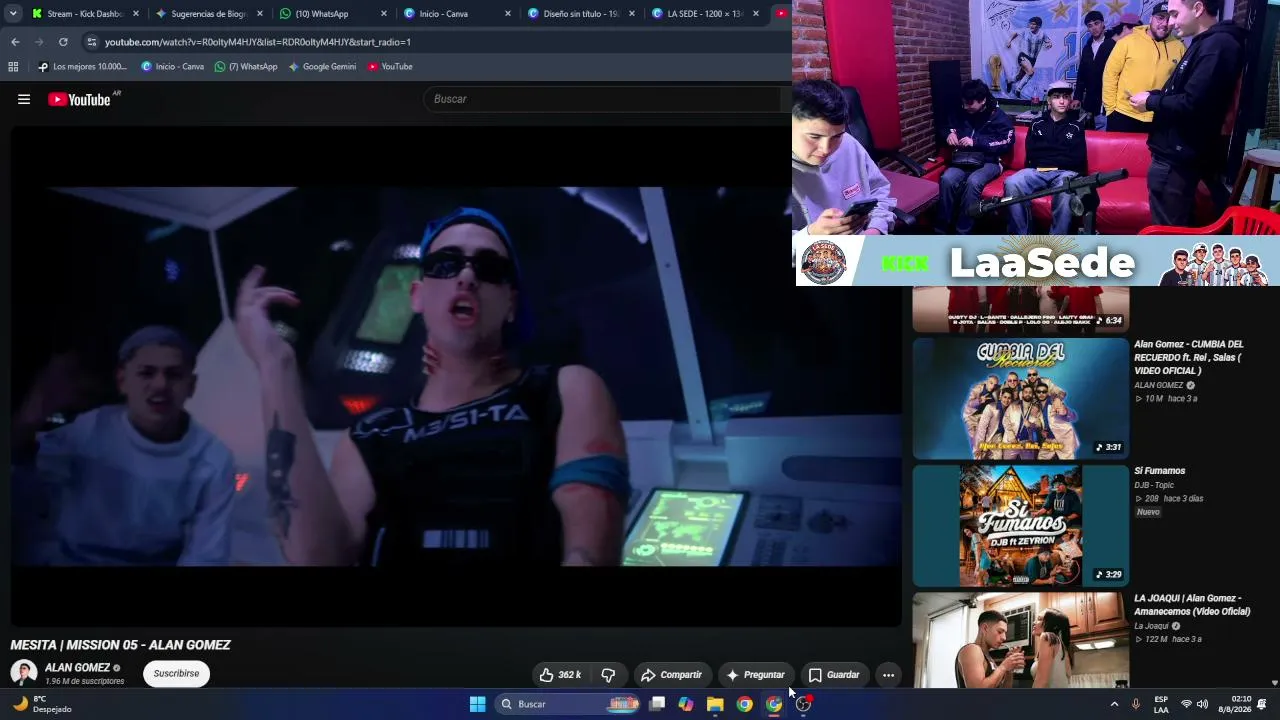Click the address bar URL

(258, 42)
